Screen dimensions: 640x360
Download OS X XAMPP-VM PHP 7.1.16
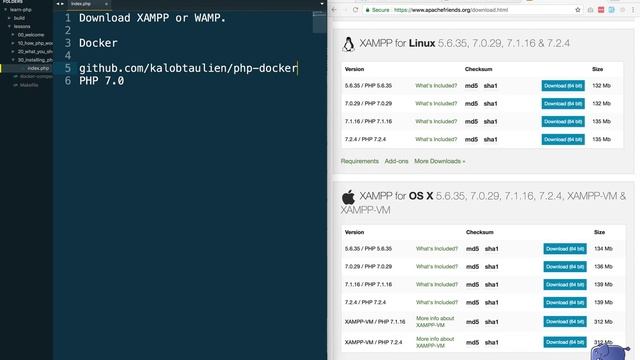(x=565, y=322)
